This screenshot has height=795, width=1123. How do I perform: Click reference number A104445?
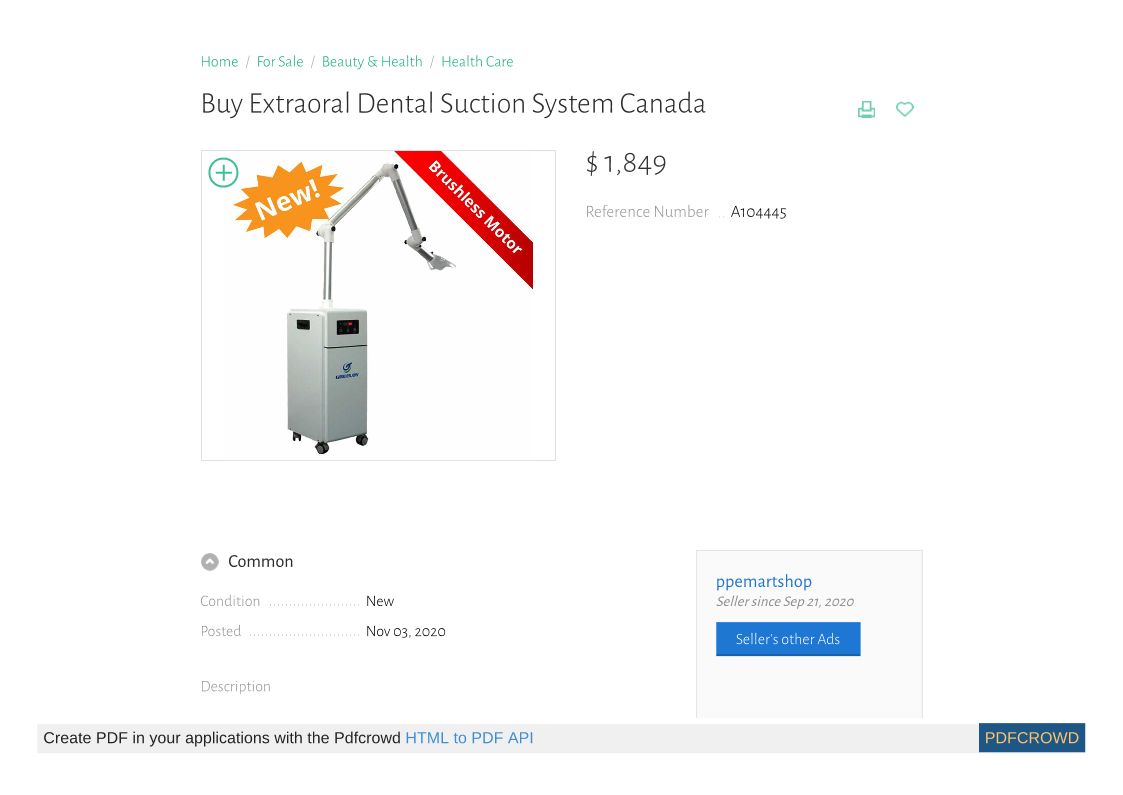pos(758,212)
